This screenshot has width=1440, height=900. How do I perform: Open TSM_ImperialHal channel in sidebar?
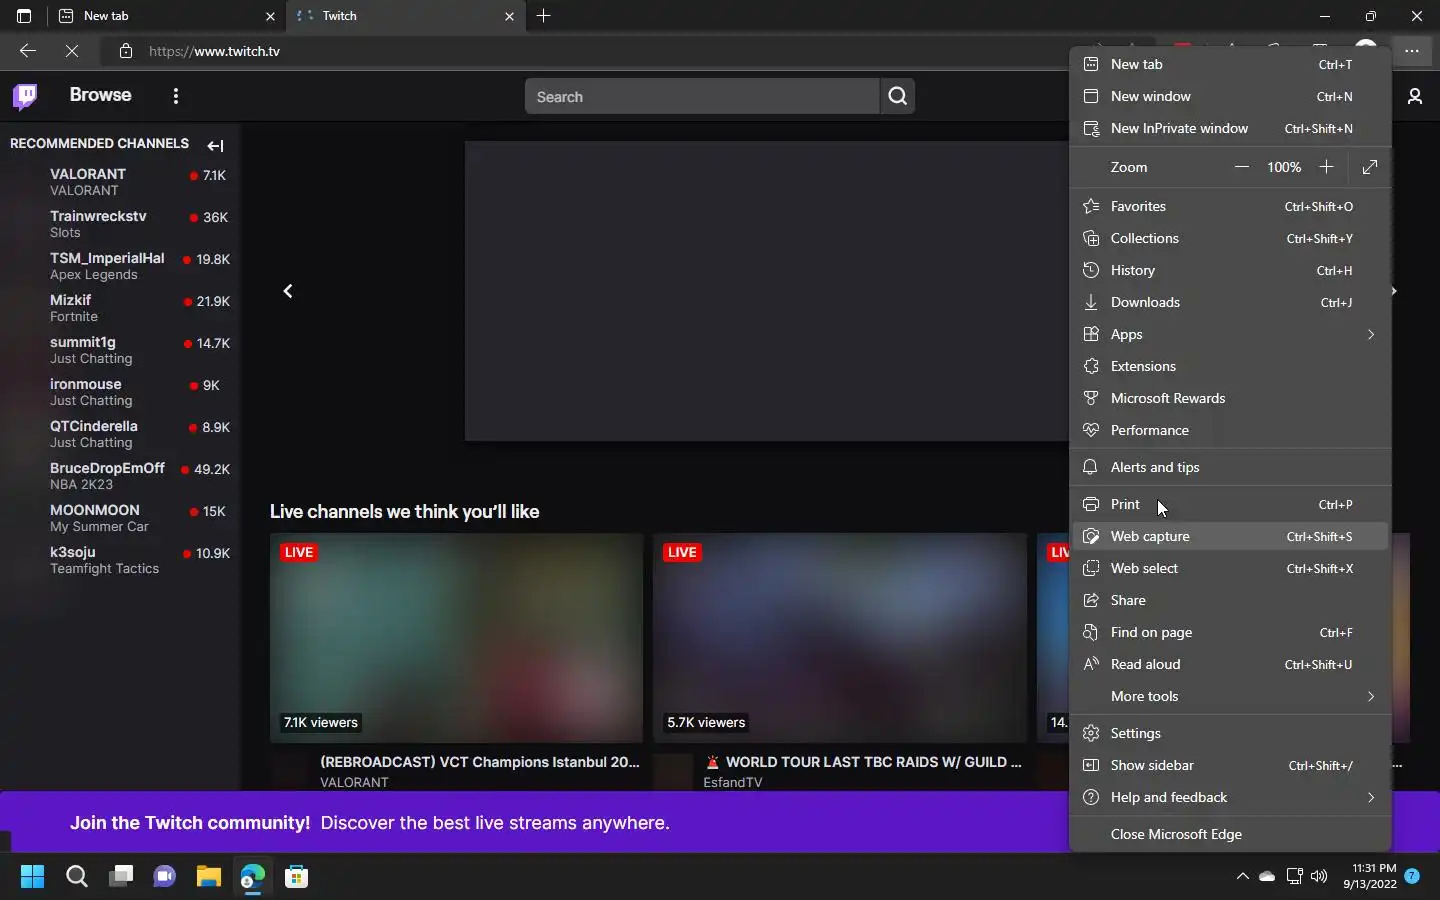pyautogui.click(x=120, y=266)
